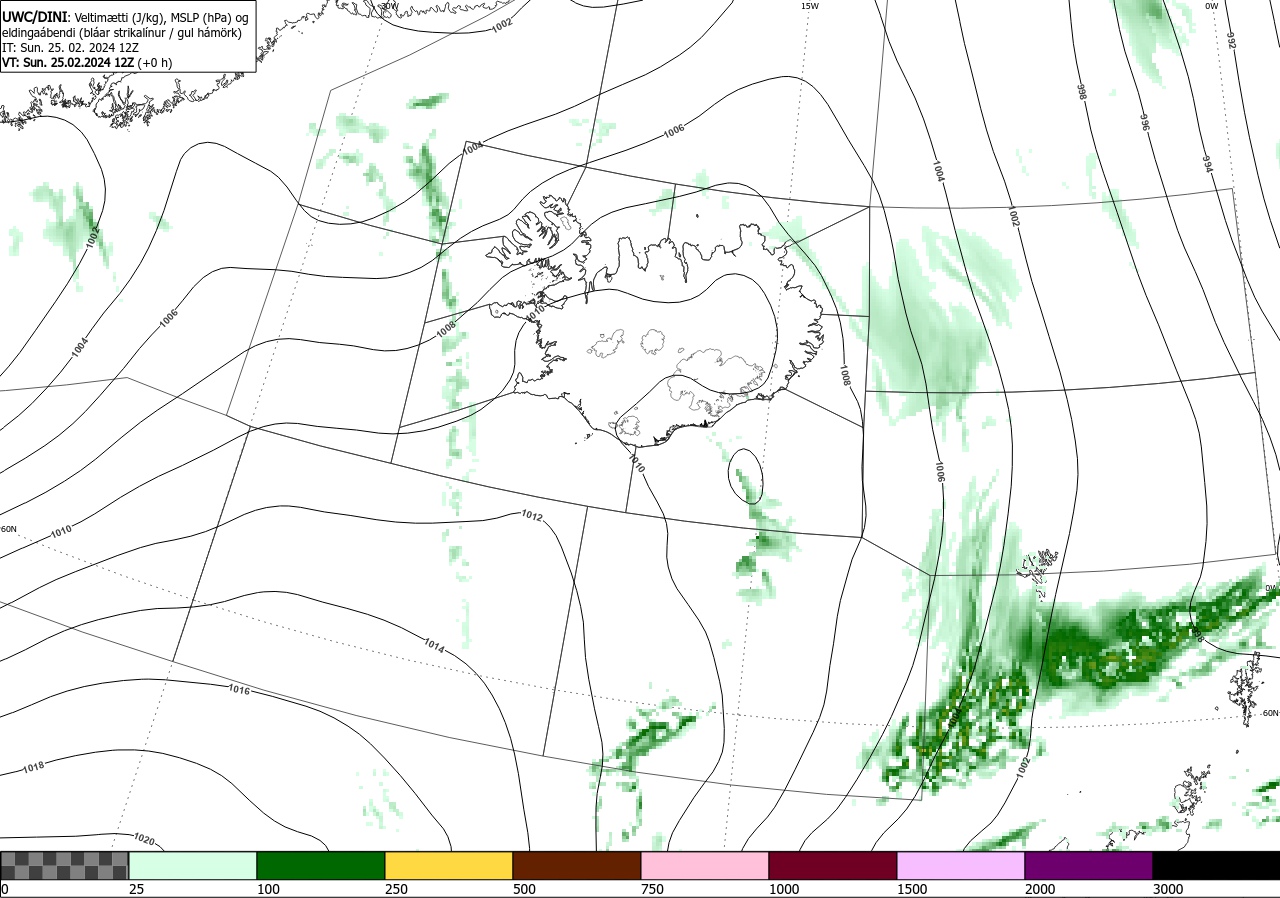Click the legend scale value 2000

click(x=1041, y=889)
